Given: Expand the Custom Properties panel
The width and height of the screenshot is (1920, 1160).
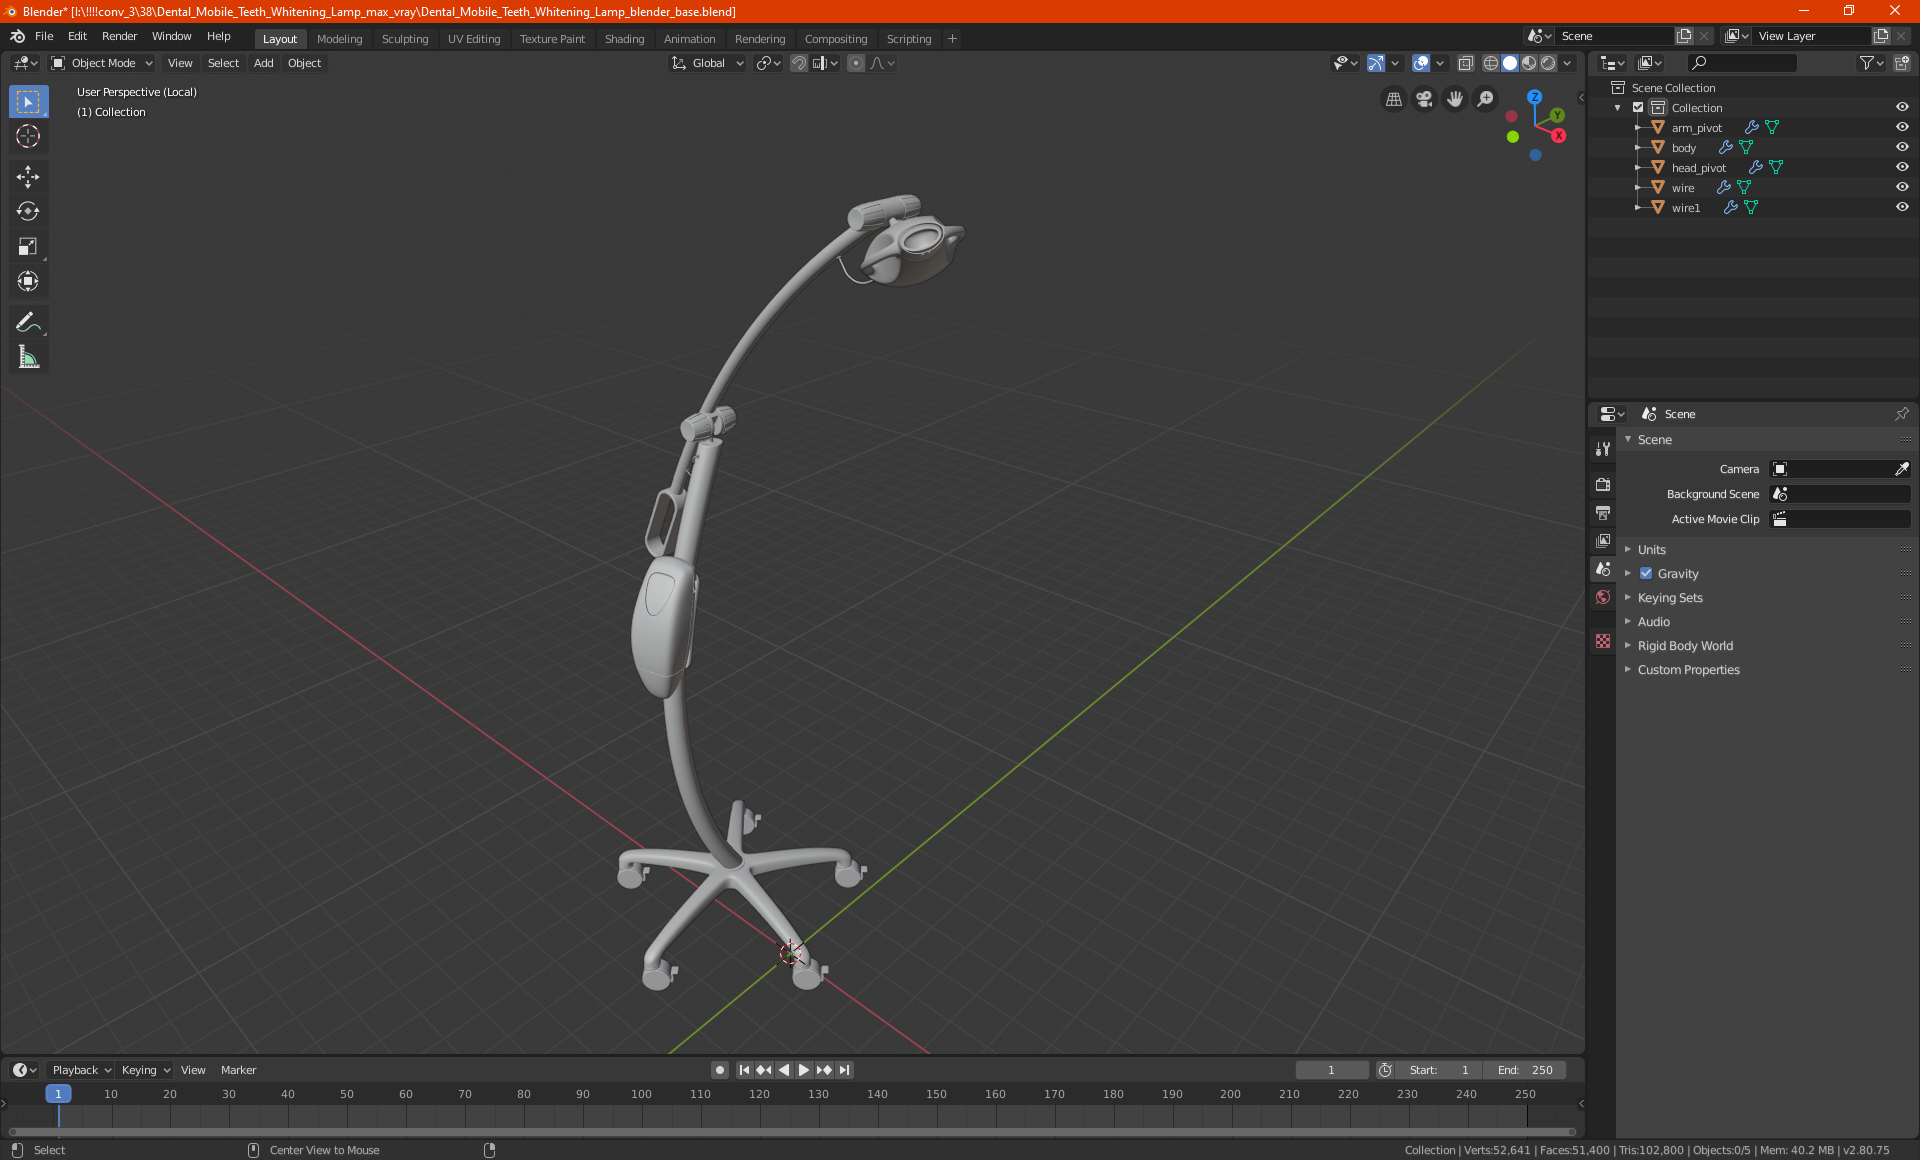Looking at the screenshot, I should [1688, 670].
